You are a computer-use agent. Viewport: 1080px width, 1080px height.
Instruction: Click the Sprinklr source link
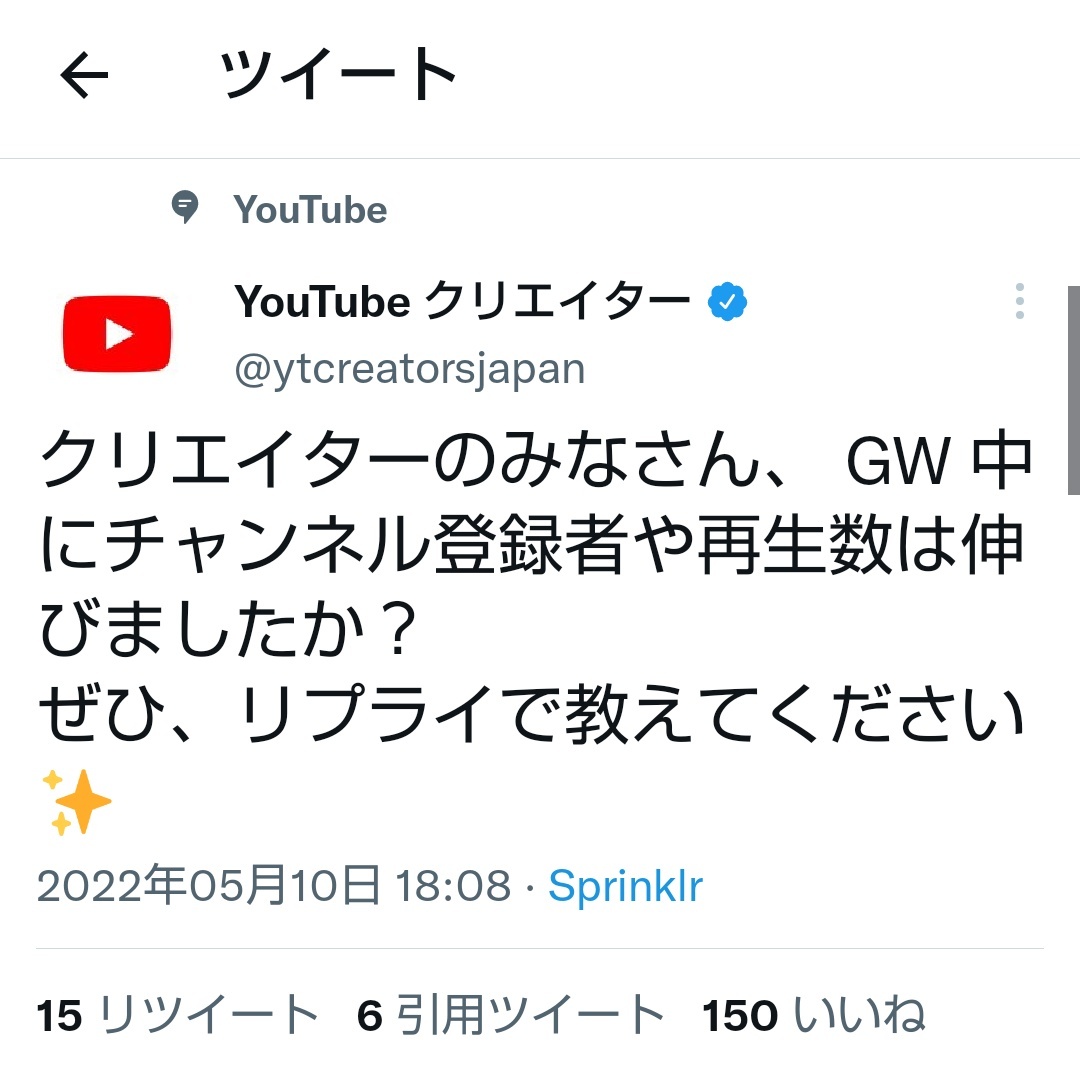click(x=625, y=885)
